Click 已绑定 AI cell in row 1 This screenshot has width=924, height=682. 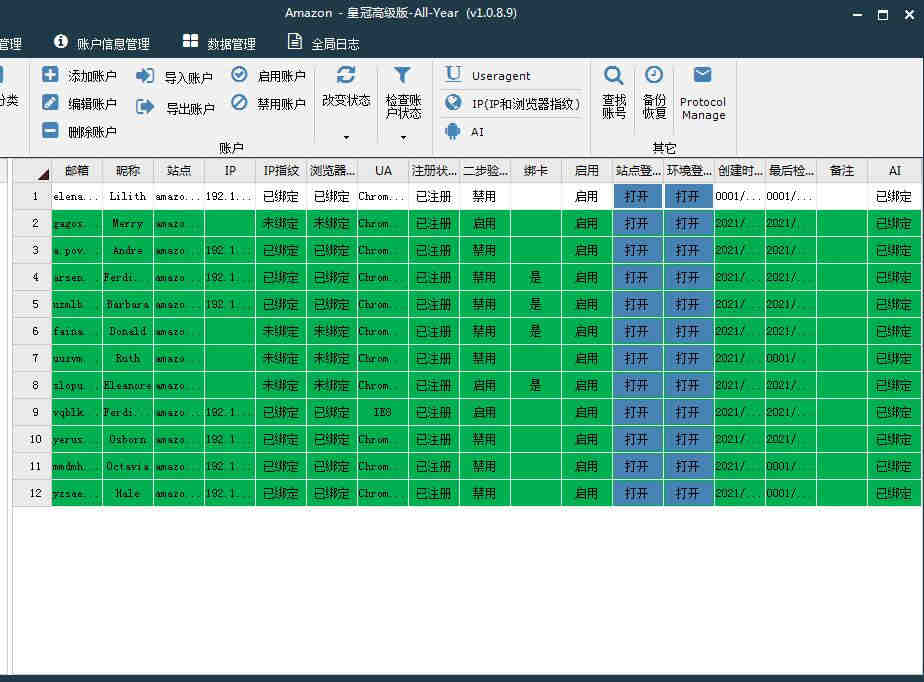coord(895,196)
